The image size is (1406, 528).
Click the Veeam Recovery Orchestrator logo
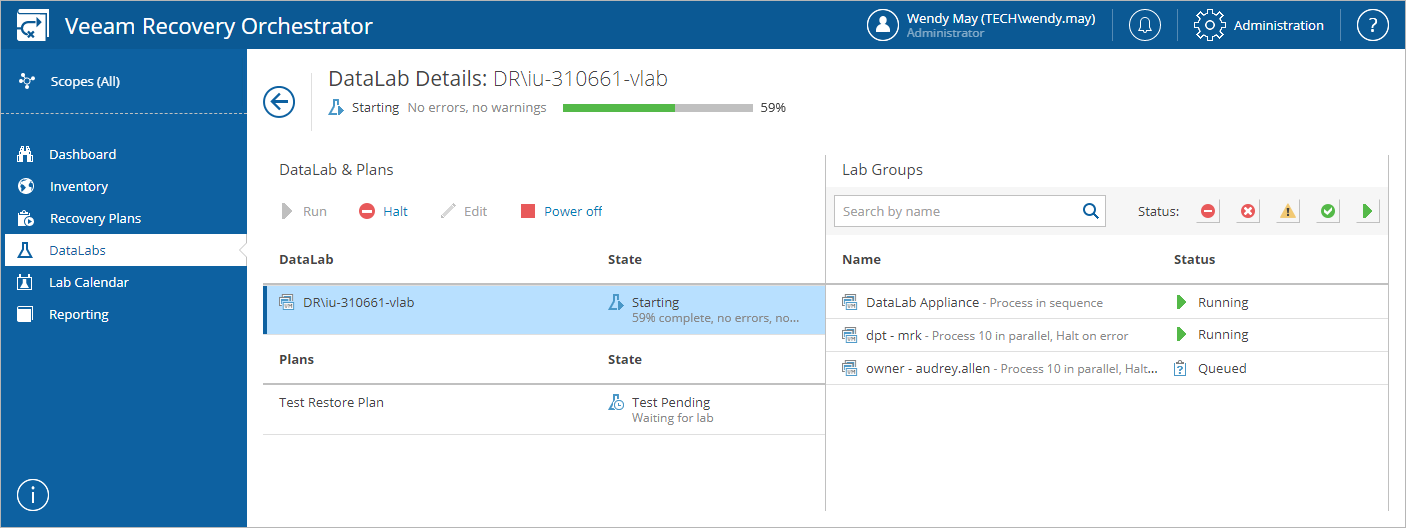[x=34, y=25]
